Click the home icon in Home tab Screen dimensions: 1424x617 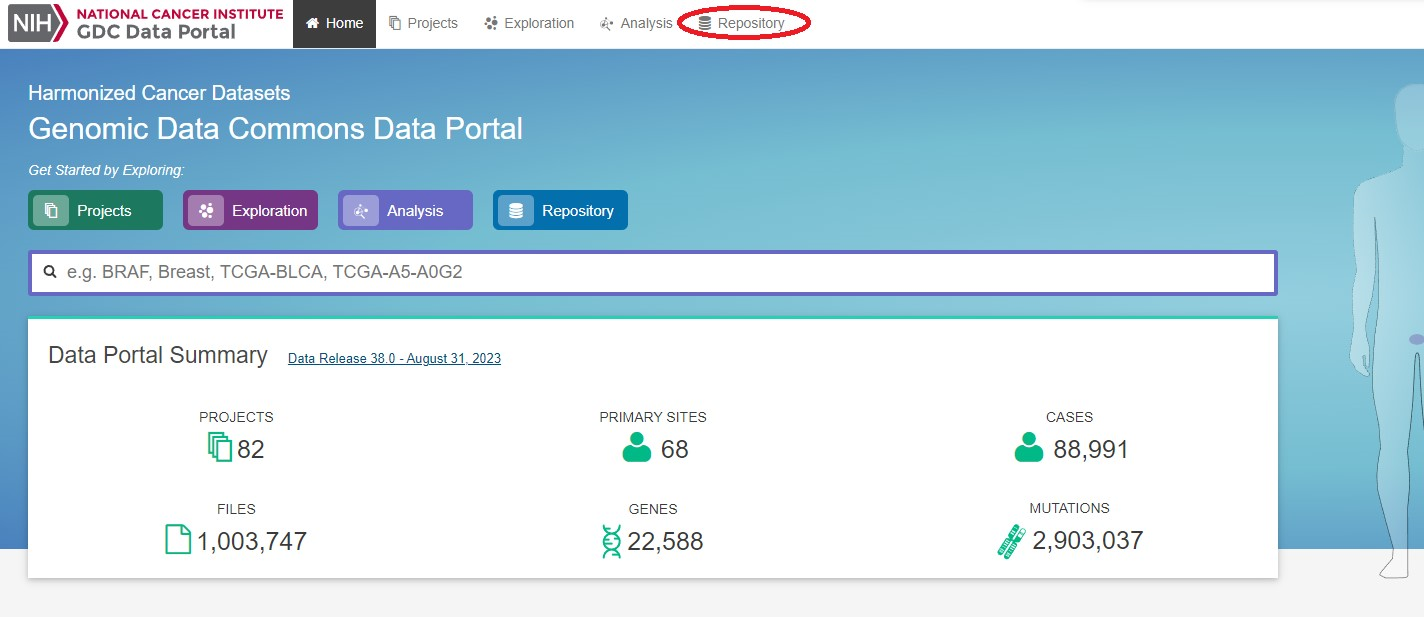[313, 23]
